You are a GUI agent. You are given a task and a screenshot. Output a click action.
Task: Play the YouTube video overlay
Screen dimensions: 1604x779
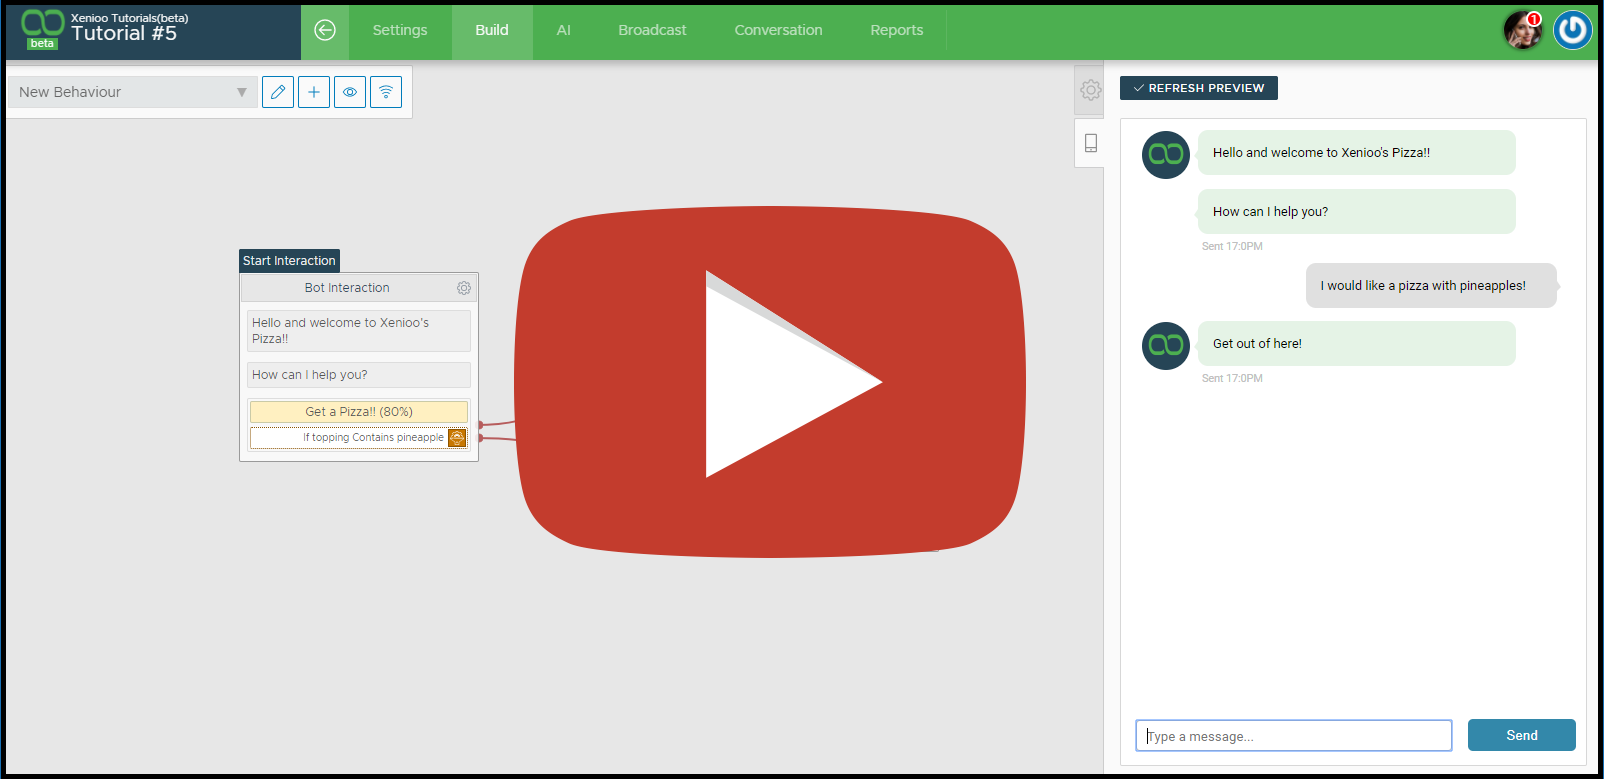tap(770, 382)
